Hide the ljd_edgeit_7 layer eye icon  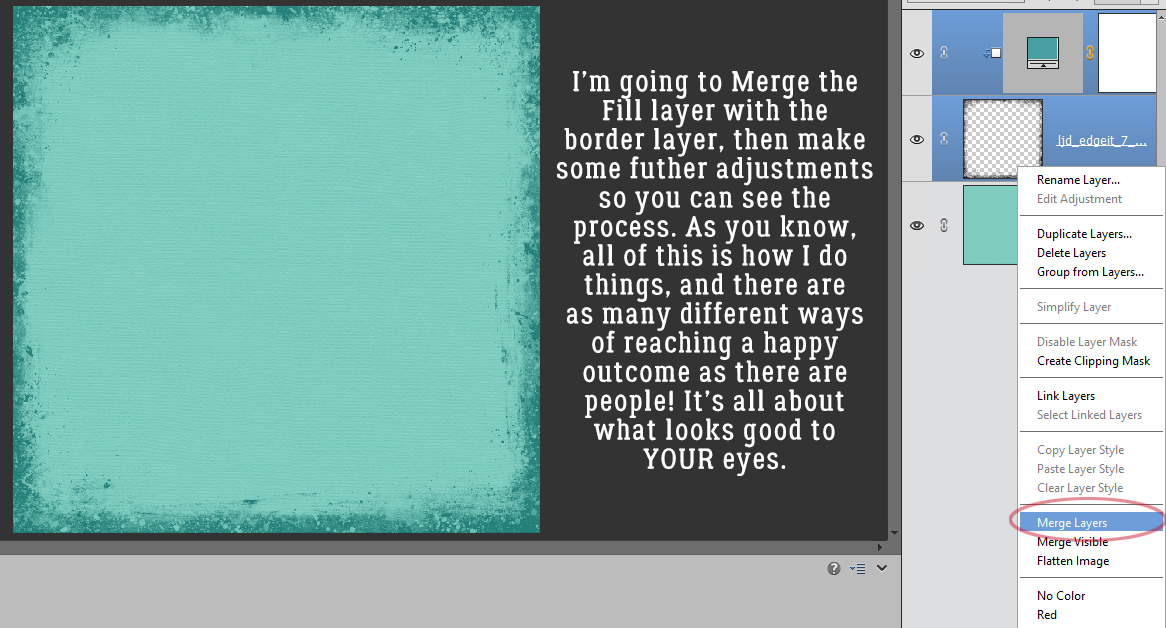click(x=917, y=140)
